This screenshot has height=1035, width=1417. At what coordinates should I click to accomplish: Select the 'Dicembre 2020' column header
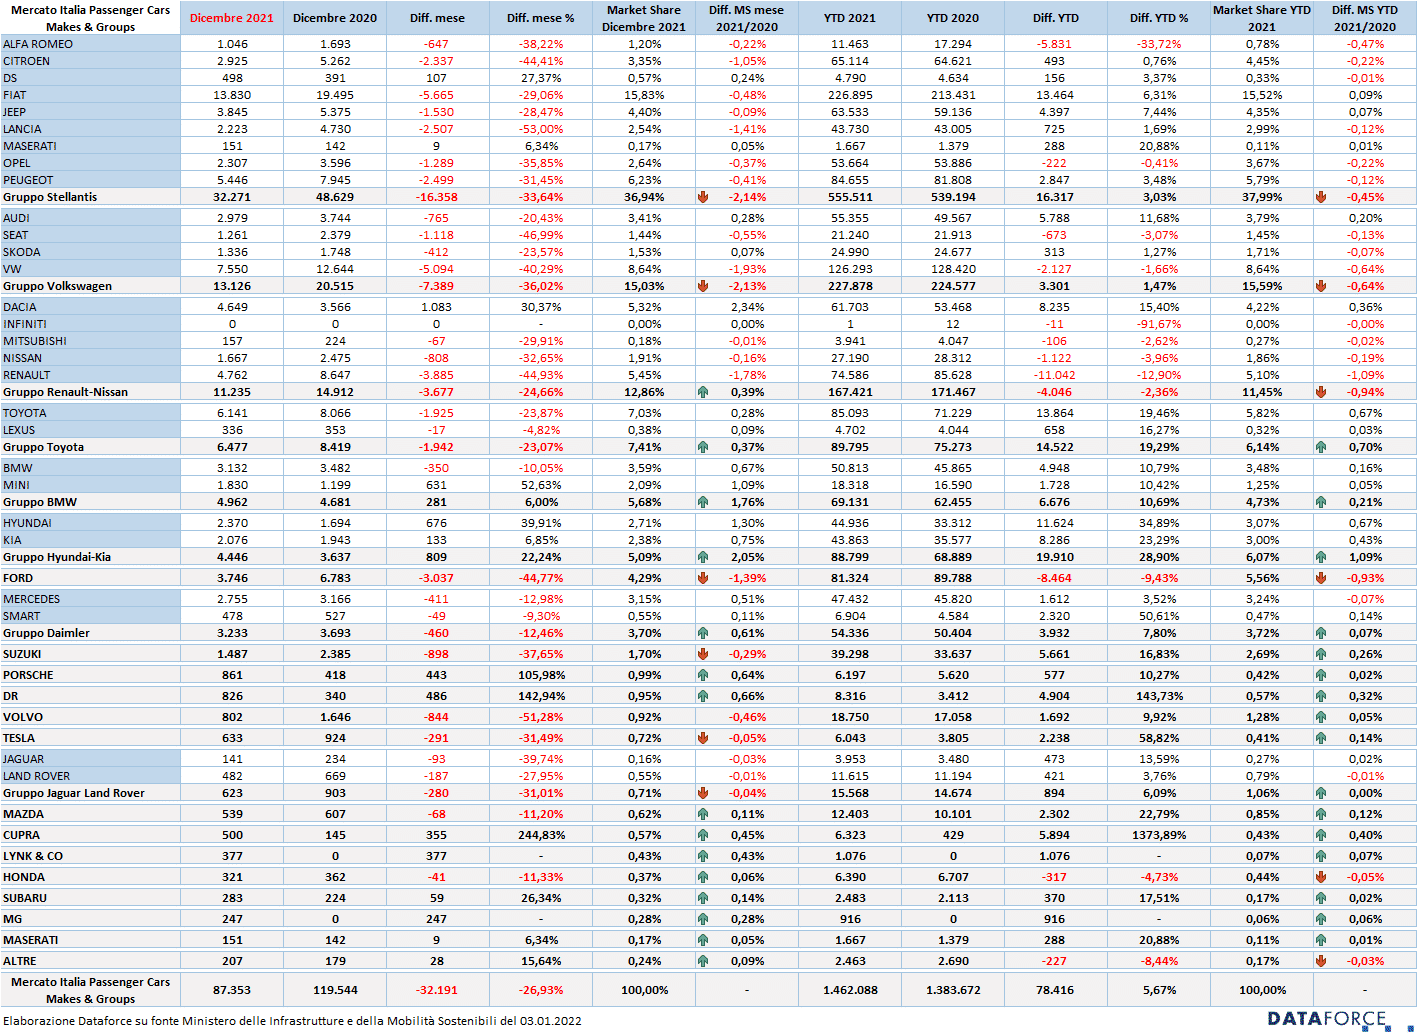click(335, 18)
